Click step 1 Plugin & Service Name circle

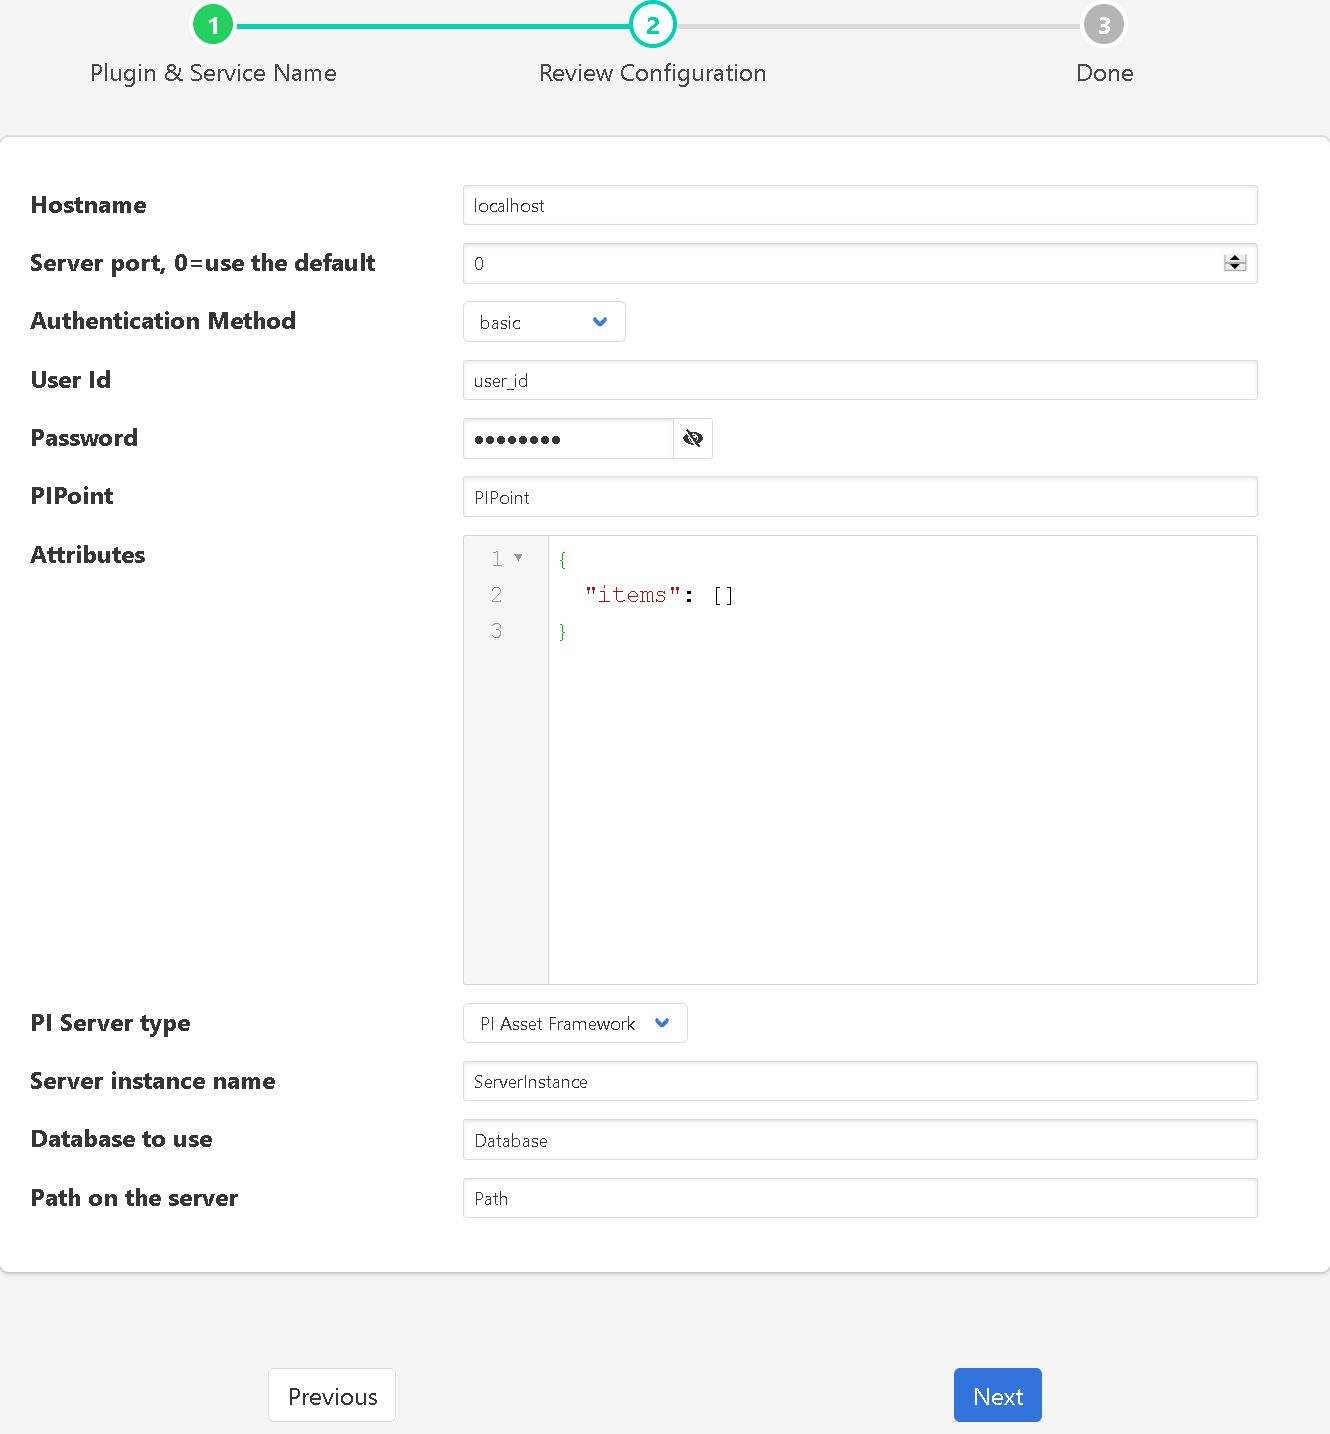pyautogui.click(x=213, y=25)
